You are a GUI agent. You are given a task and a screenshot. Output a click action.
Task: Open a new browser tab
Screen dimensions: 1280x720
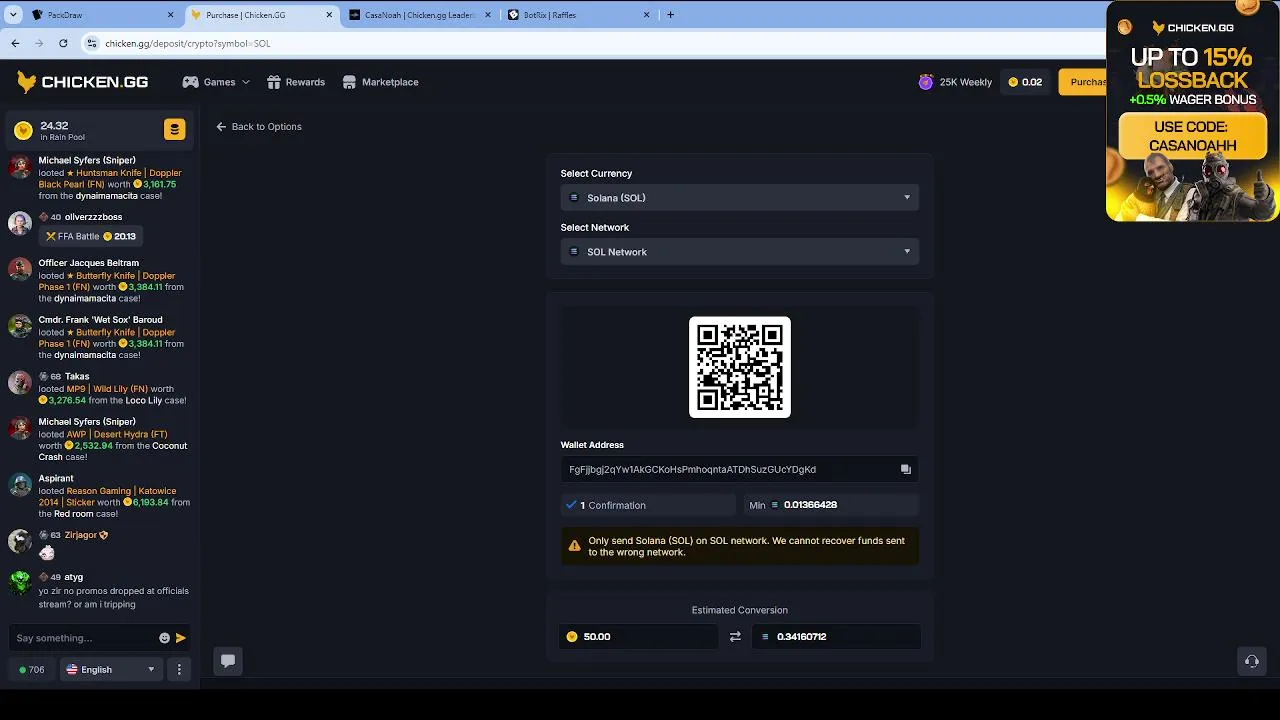click(670, 15)
